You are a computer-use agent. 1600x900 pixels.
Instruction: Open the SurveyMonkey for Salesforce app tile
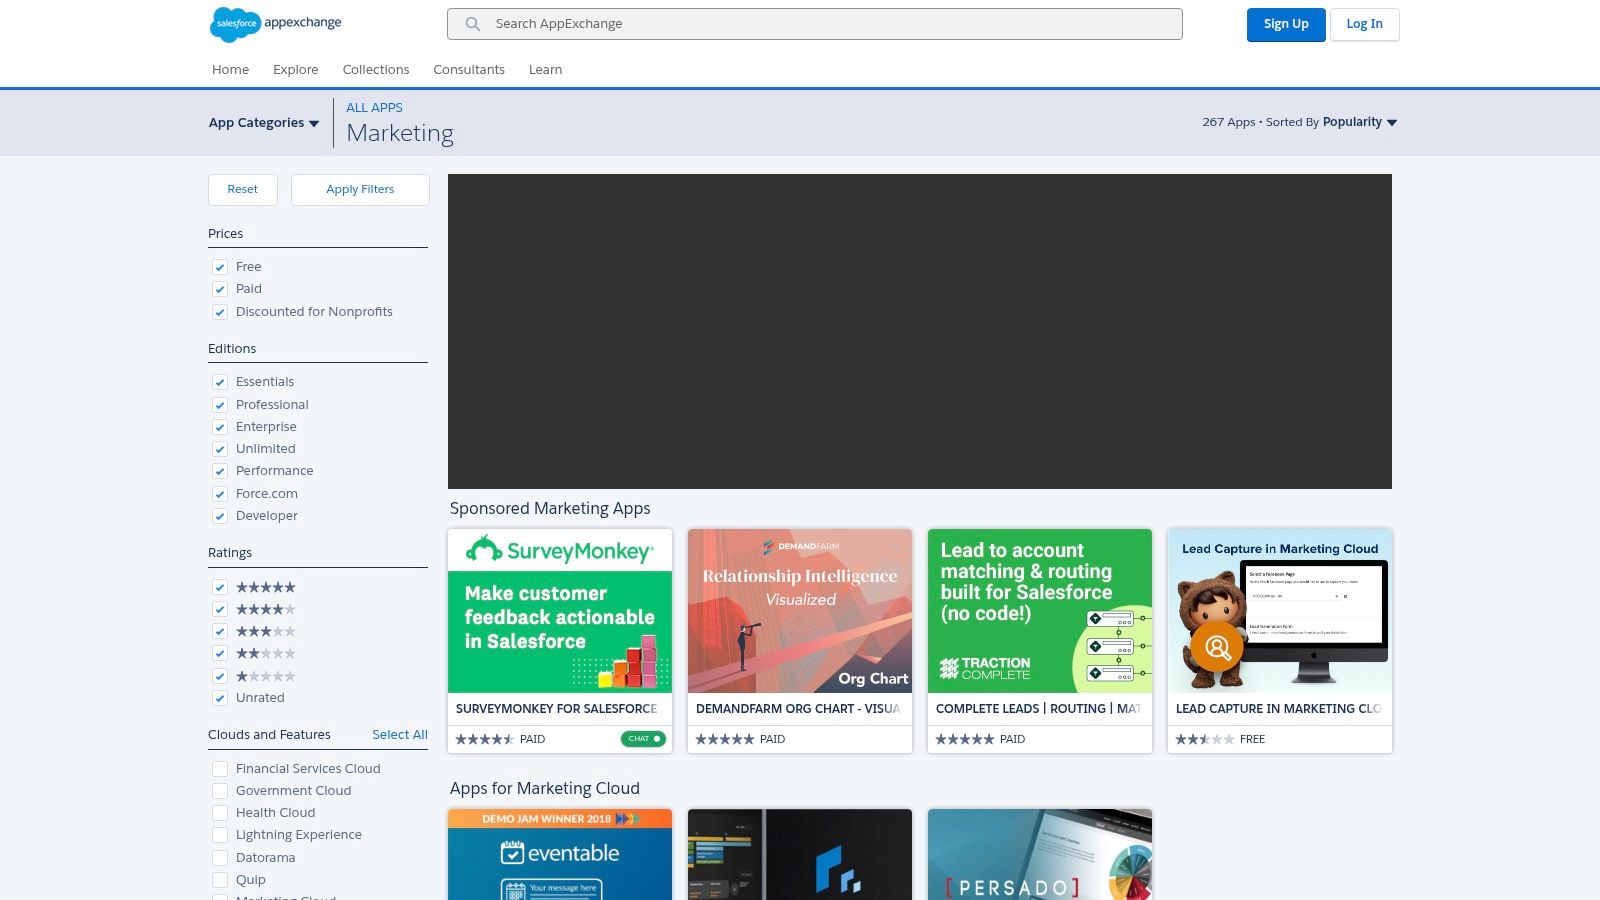point(560,641)
